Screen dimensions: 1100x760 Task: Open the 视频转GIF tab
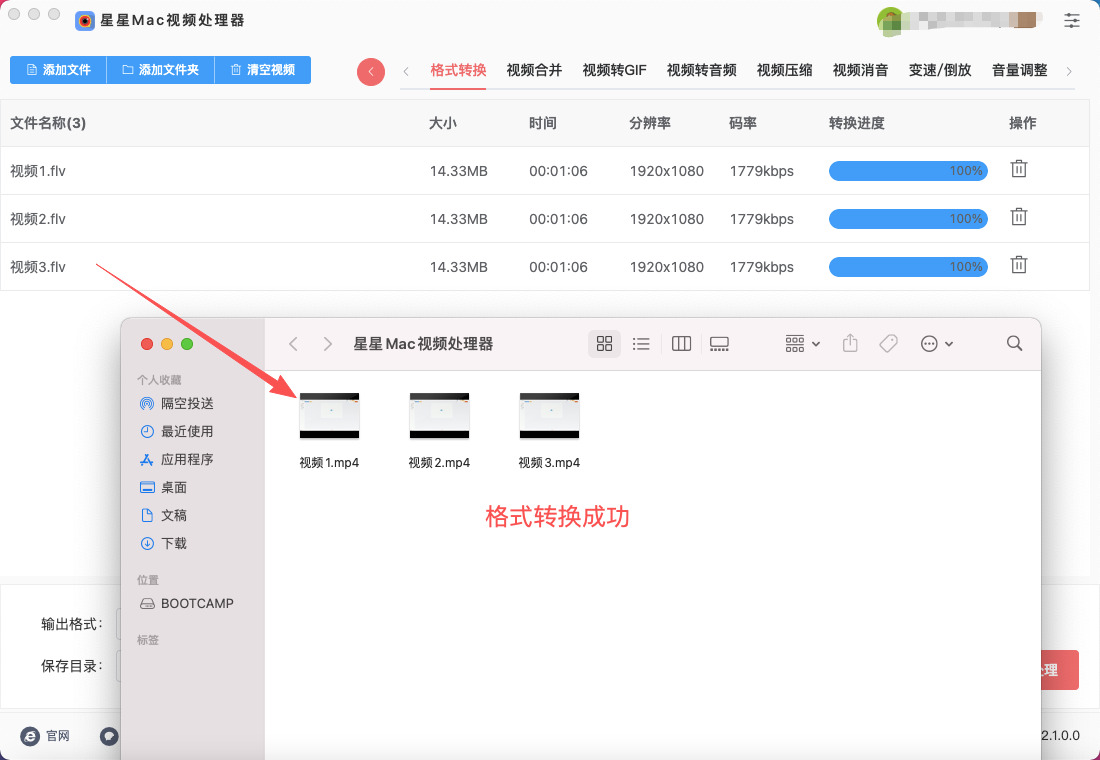pos(615,70)
